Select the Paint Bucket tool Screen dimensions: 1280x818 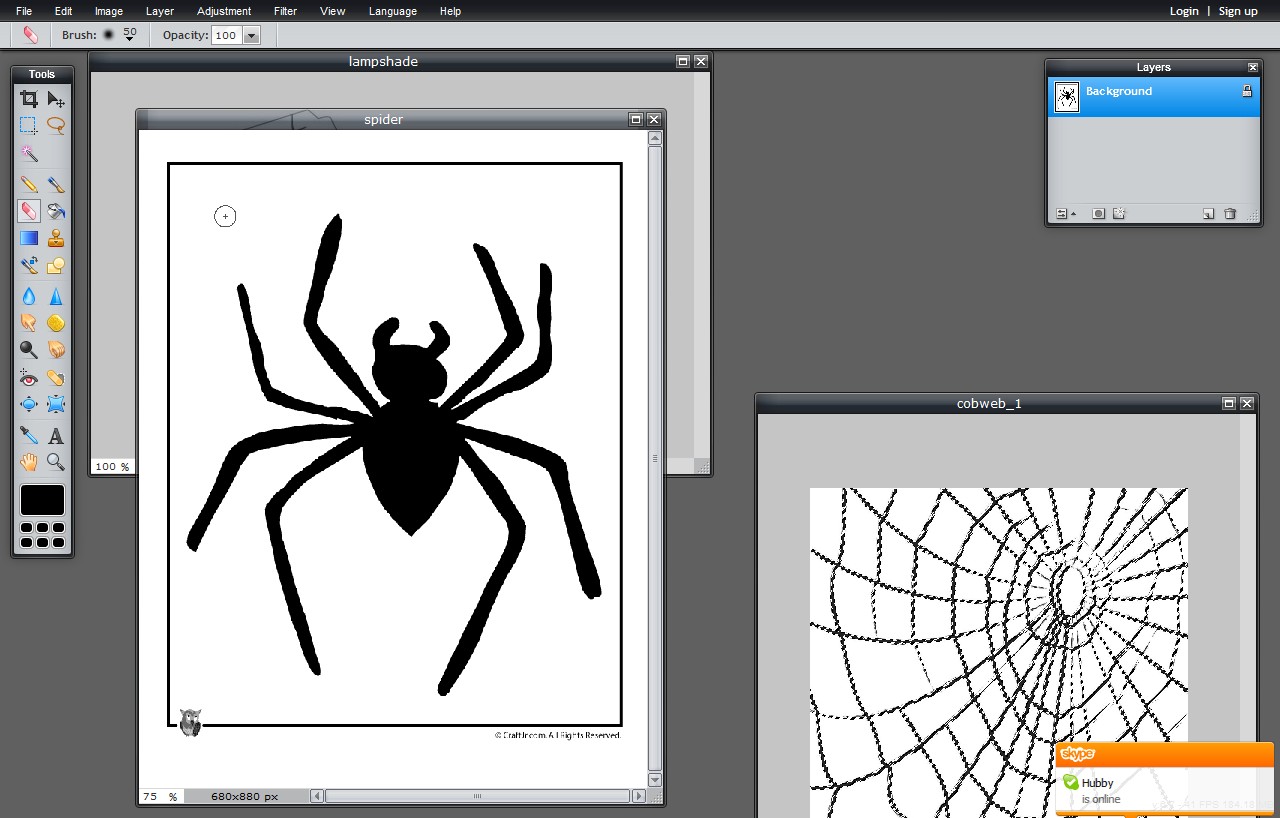pyautogui.click(x=56, y=211)
